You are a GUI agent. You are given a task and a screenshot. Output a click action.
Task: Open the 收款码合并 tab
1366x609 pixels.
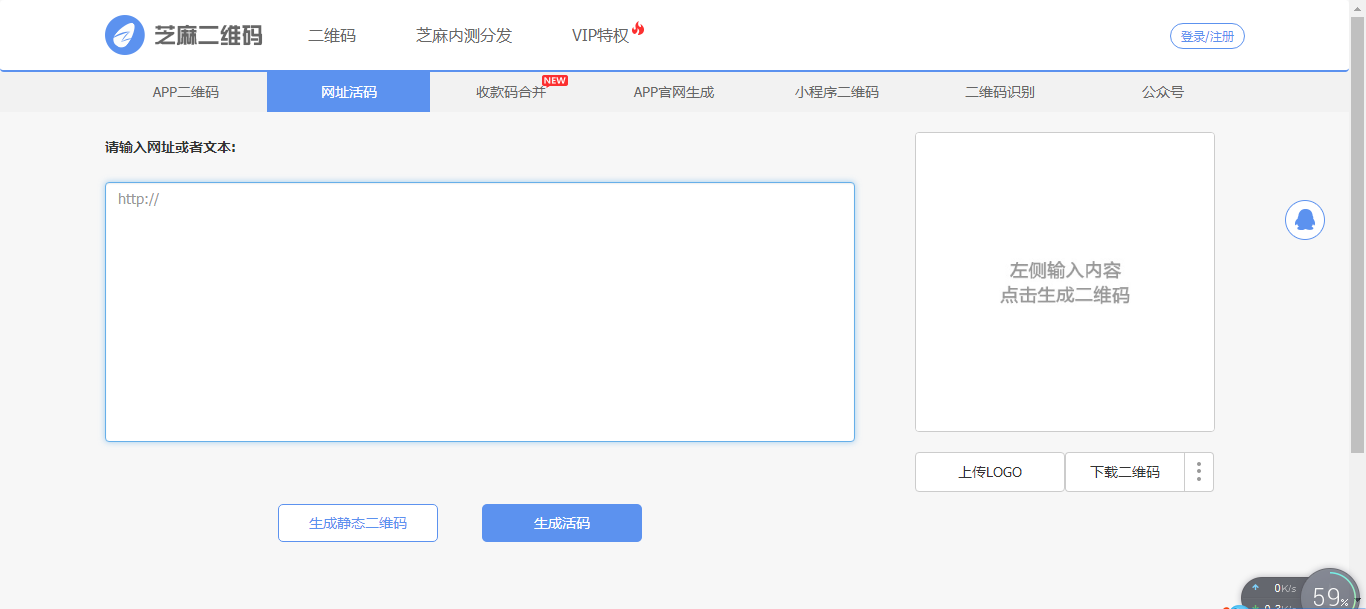511,92
